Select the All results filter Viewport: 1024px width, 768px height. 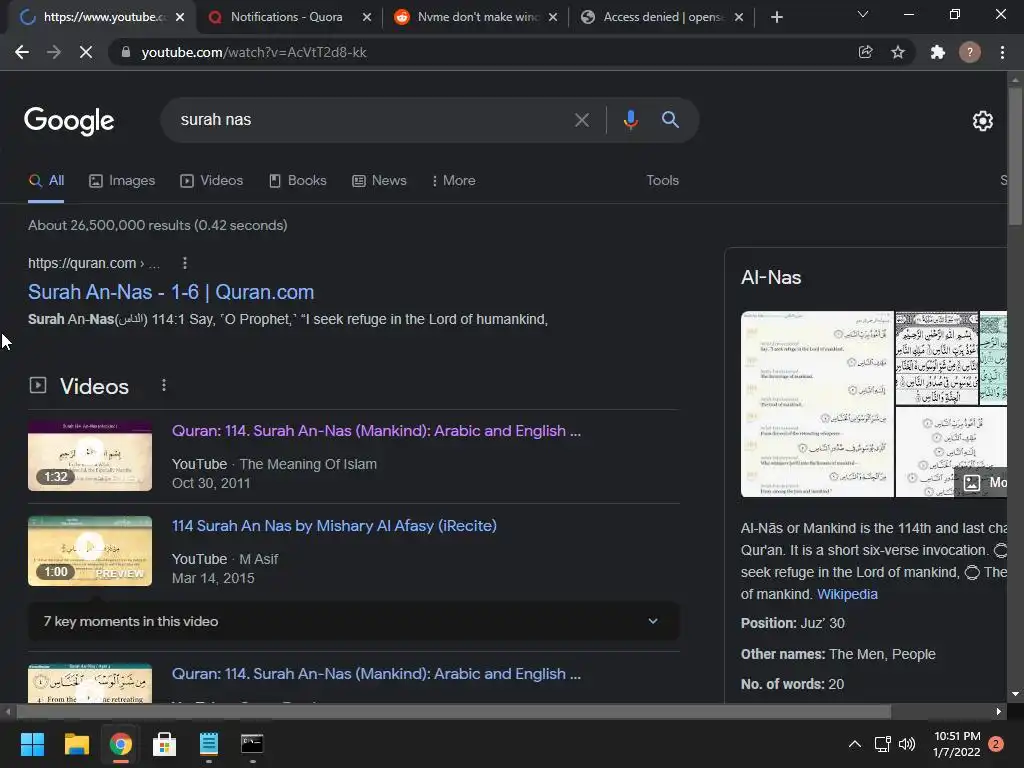pos(46,180)
